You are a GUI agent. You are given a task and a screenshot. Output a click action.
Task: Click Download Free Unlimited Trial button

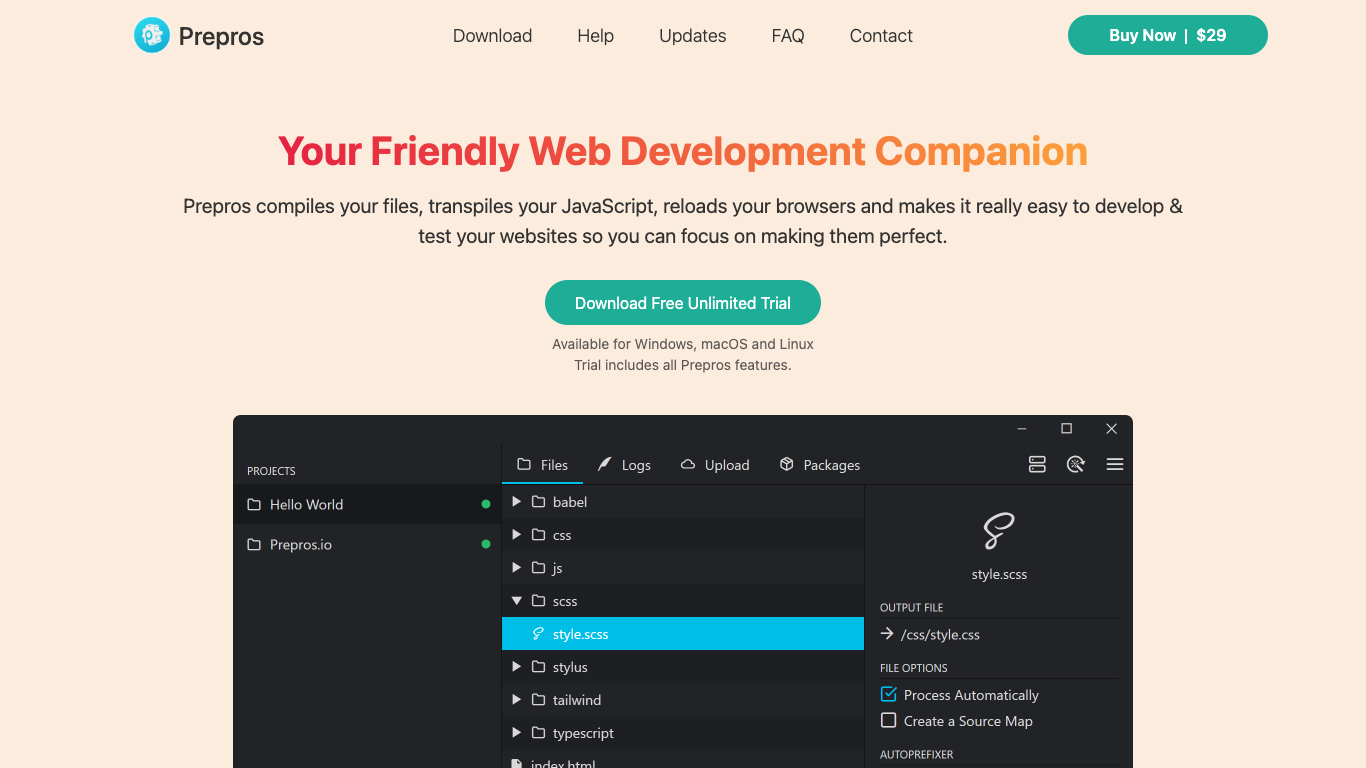tap(683, 303)
